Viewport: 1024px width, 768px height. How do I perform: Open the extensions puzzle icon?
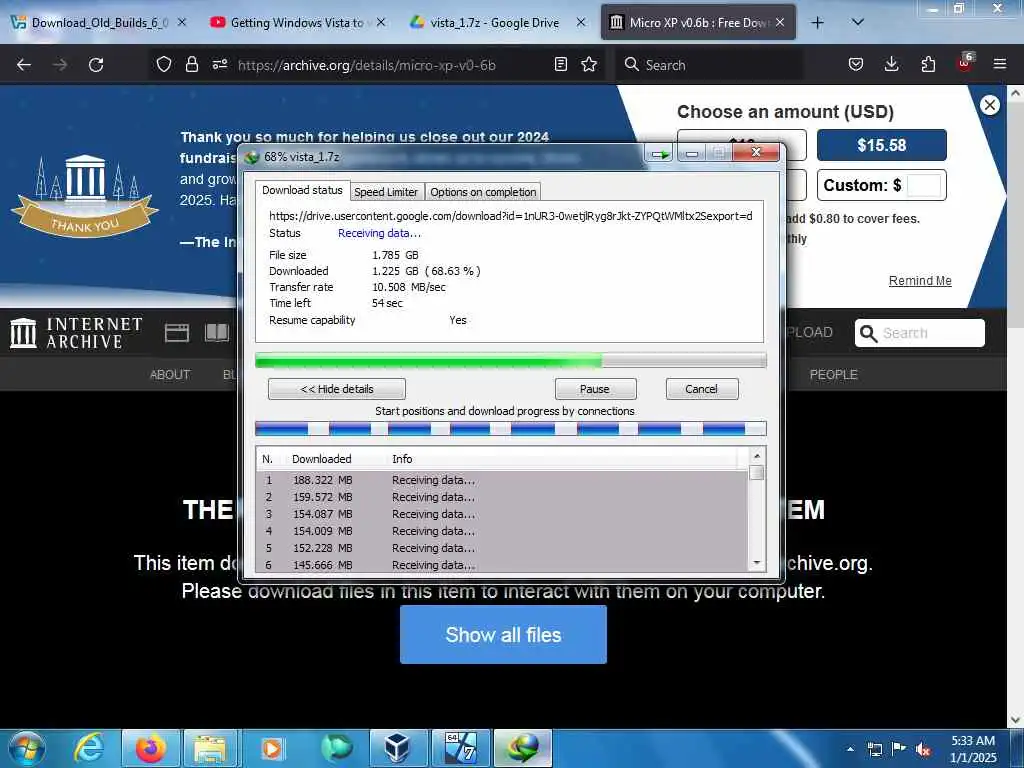(x=928, y=64)
